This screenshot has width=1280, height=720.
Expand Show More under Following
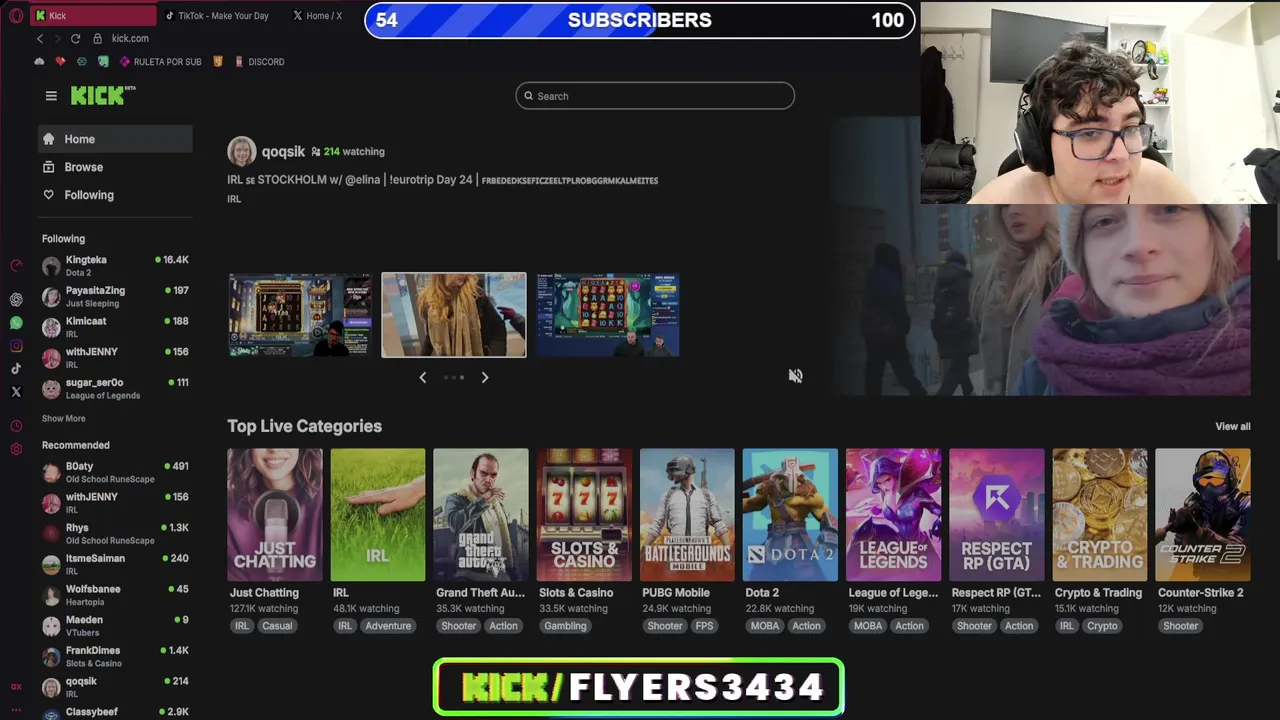point(64,418)
